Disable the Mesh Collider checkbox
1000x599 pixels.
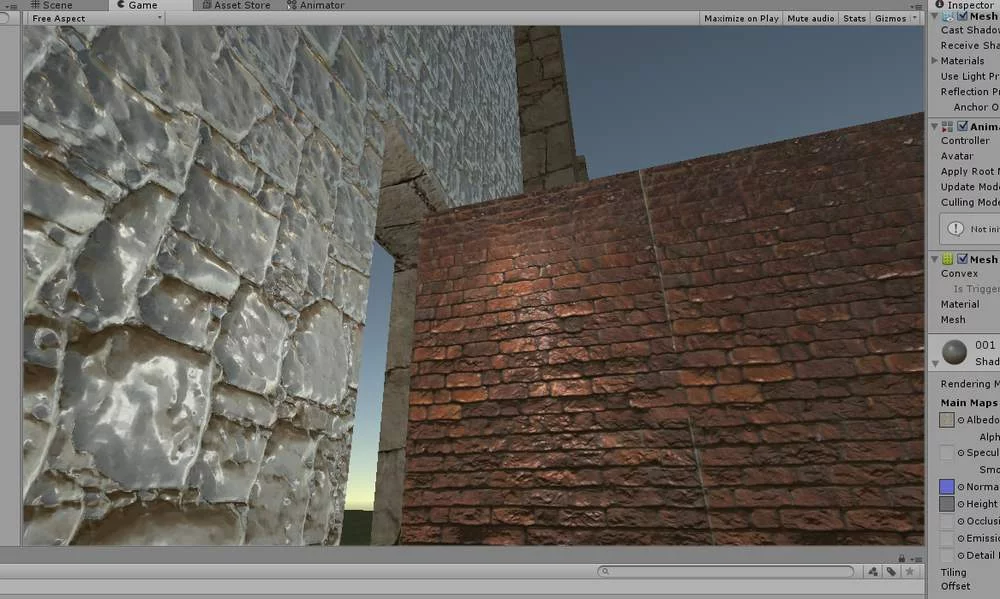tap(962, 259)
